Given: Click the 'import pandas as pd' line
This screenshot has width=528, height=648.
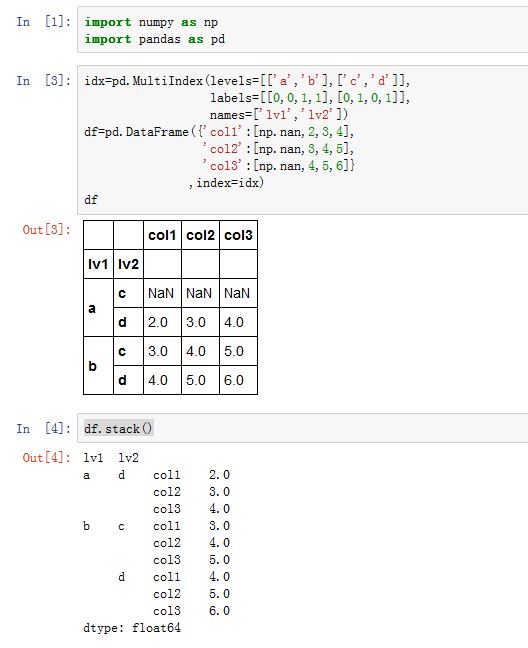Looking at the screenshot, I should point(155,39).
